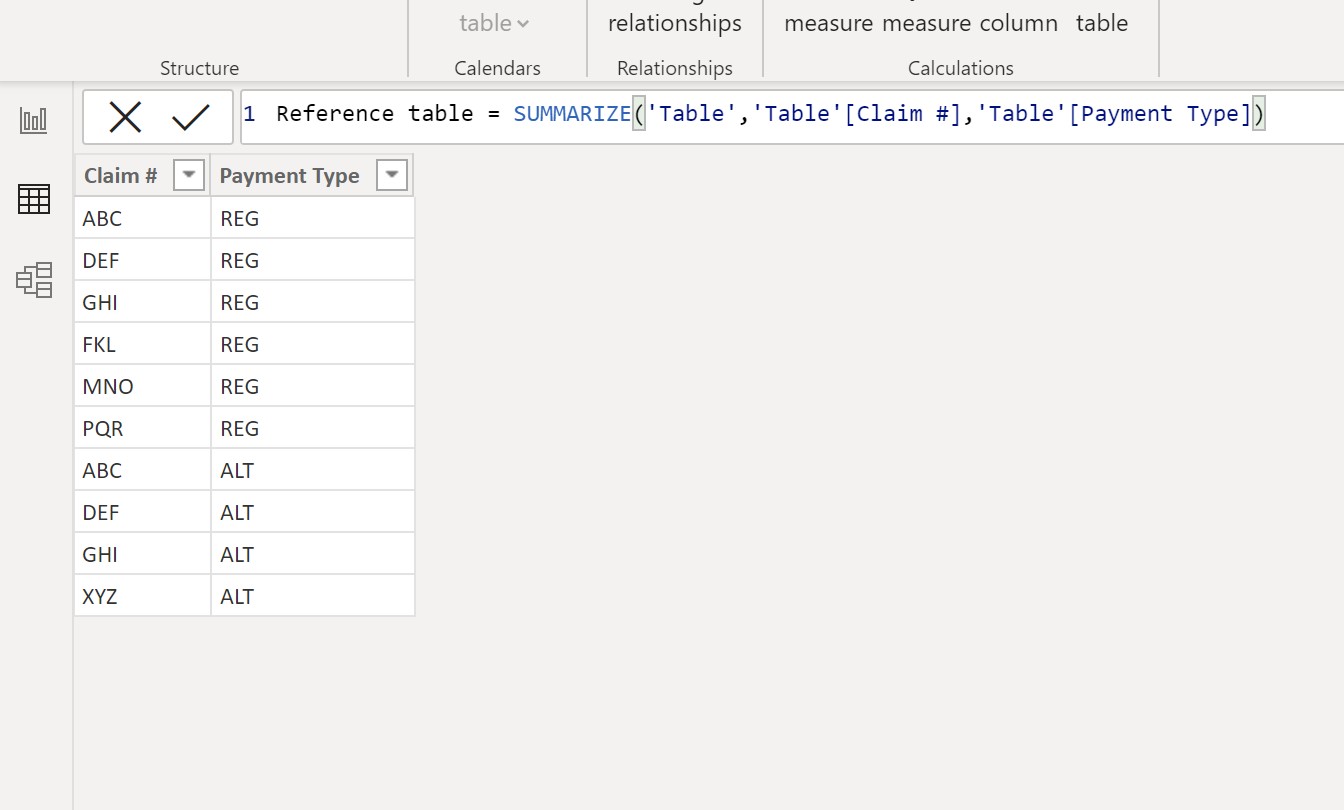This screenshot has height=810, width=1344.
Task: Select the XYZ claim cell
Action: click(142, 596)
